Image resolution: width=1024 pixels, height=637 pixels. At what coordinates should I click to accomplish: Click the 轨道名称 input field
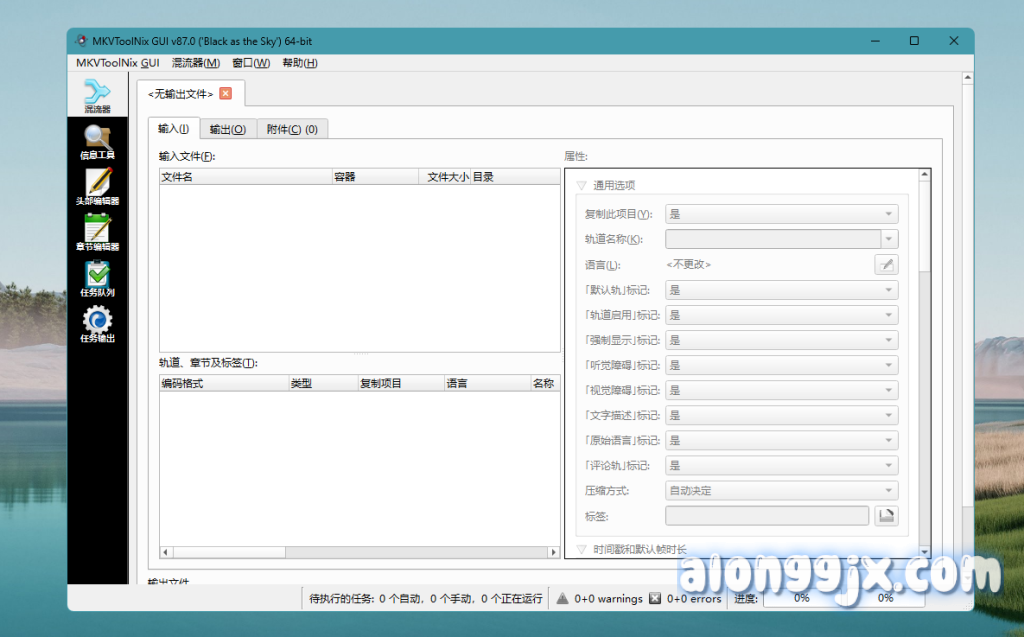click(772, 239)
